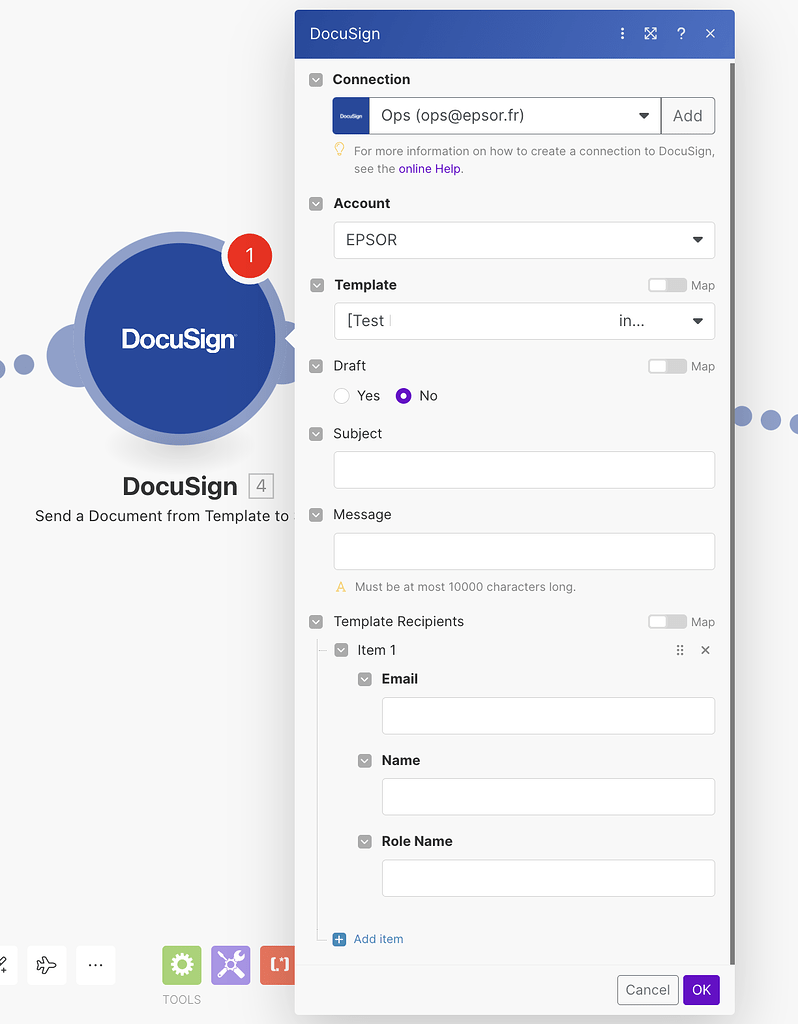Click the lightbulb hint icon
The width and height of the screenshot is (798, 1024).
340,150
